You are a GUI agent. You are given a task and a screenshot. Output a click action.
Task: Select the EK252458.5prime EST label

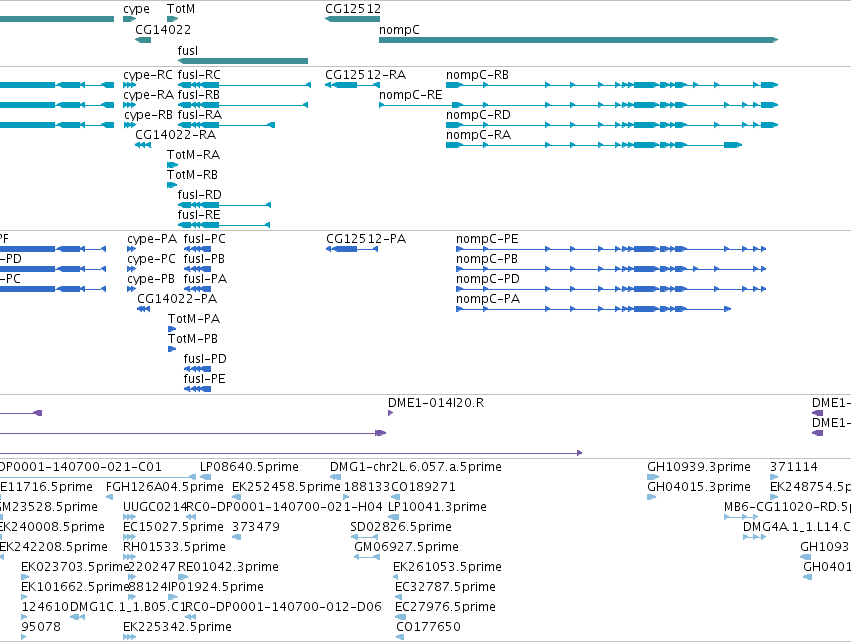[x=286, y=487]
